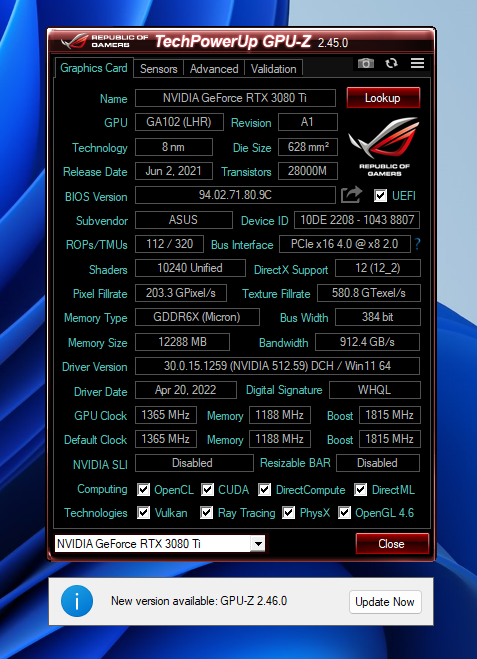
Task: Click the Die Size value 628 mm²
Action: [308, 147]
